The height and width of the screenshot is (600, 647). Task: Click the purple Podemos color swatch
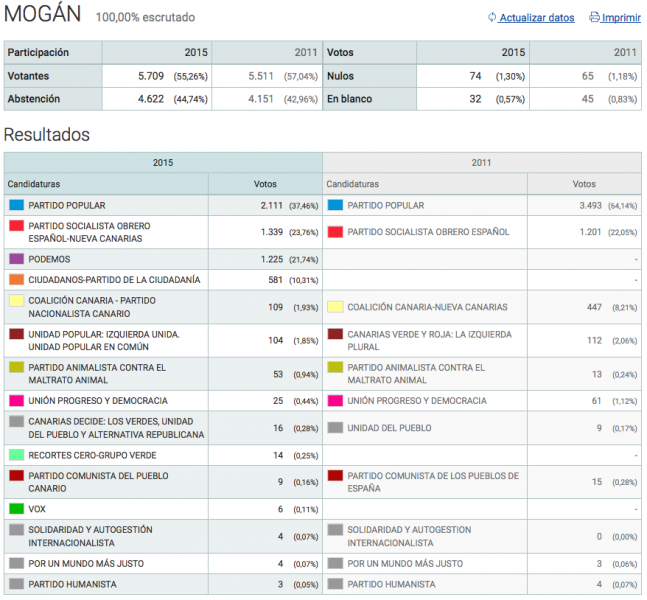click(x=17, y=259)
